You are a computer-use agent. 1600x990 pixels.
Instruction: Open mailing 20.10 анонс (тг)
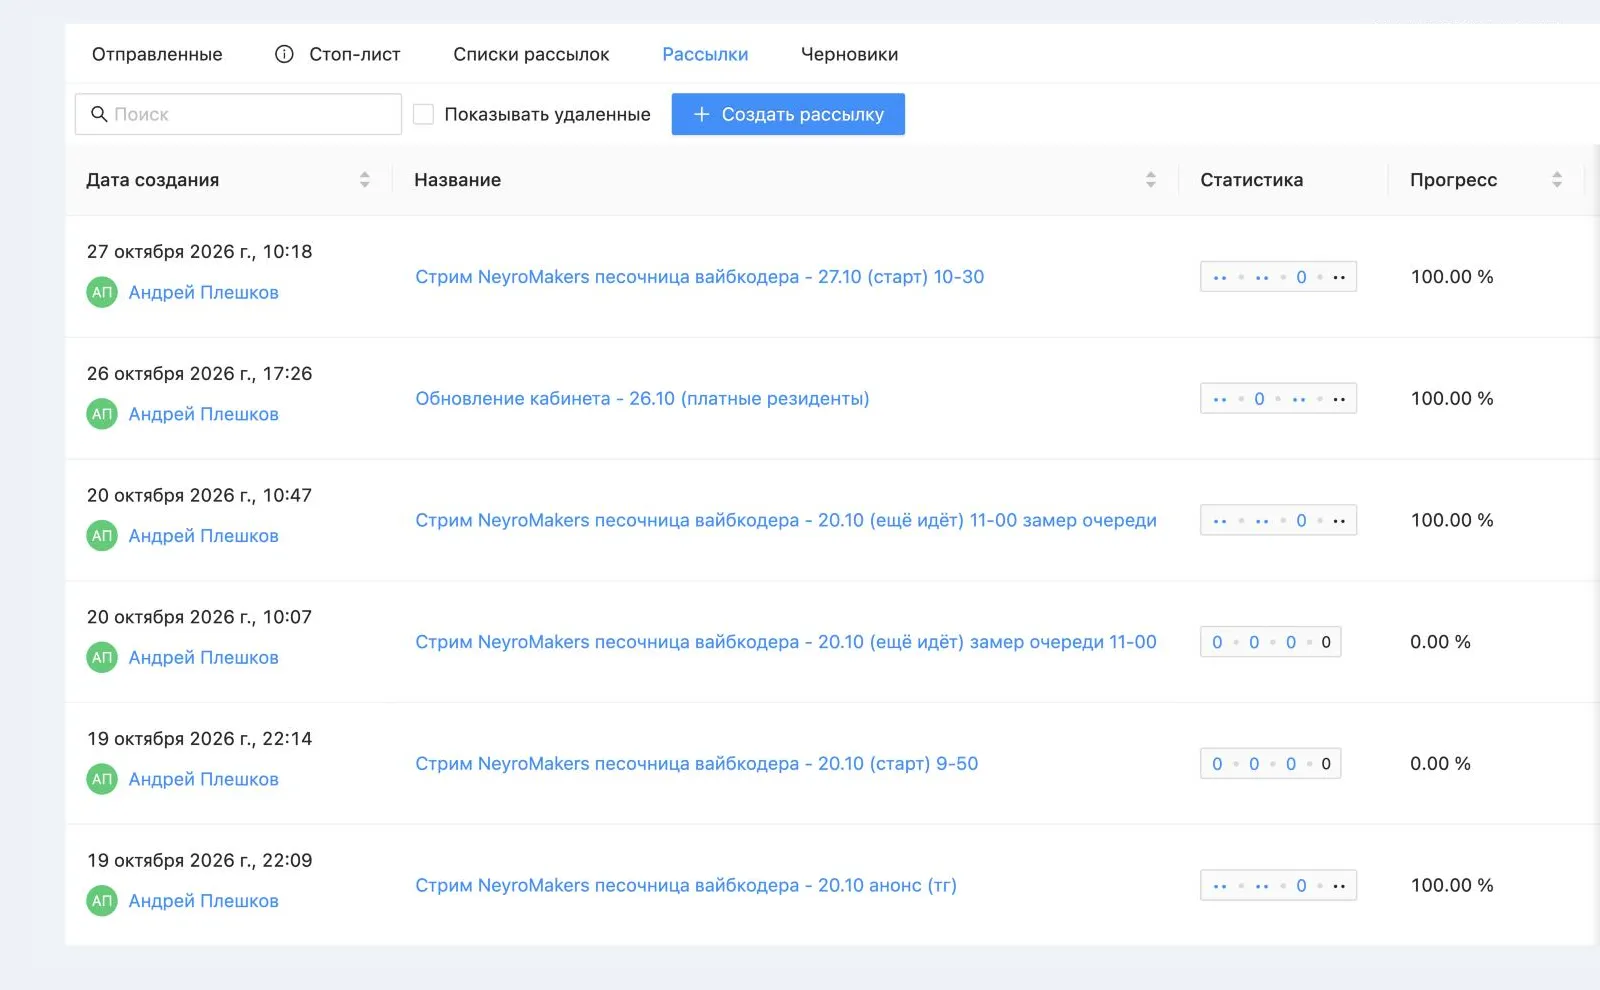point(686,886)
